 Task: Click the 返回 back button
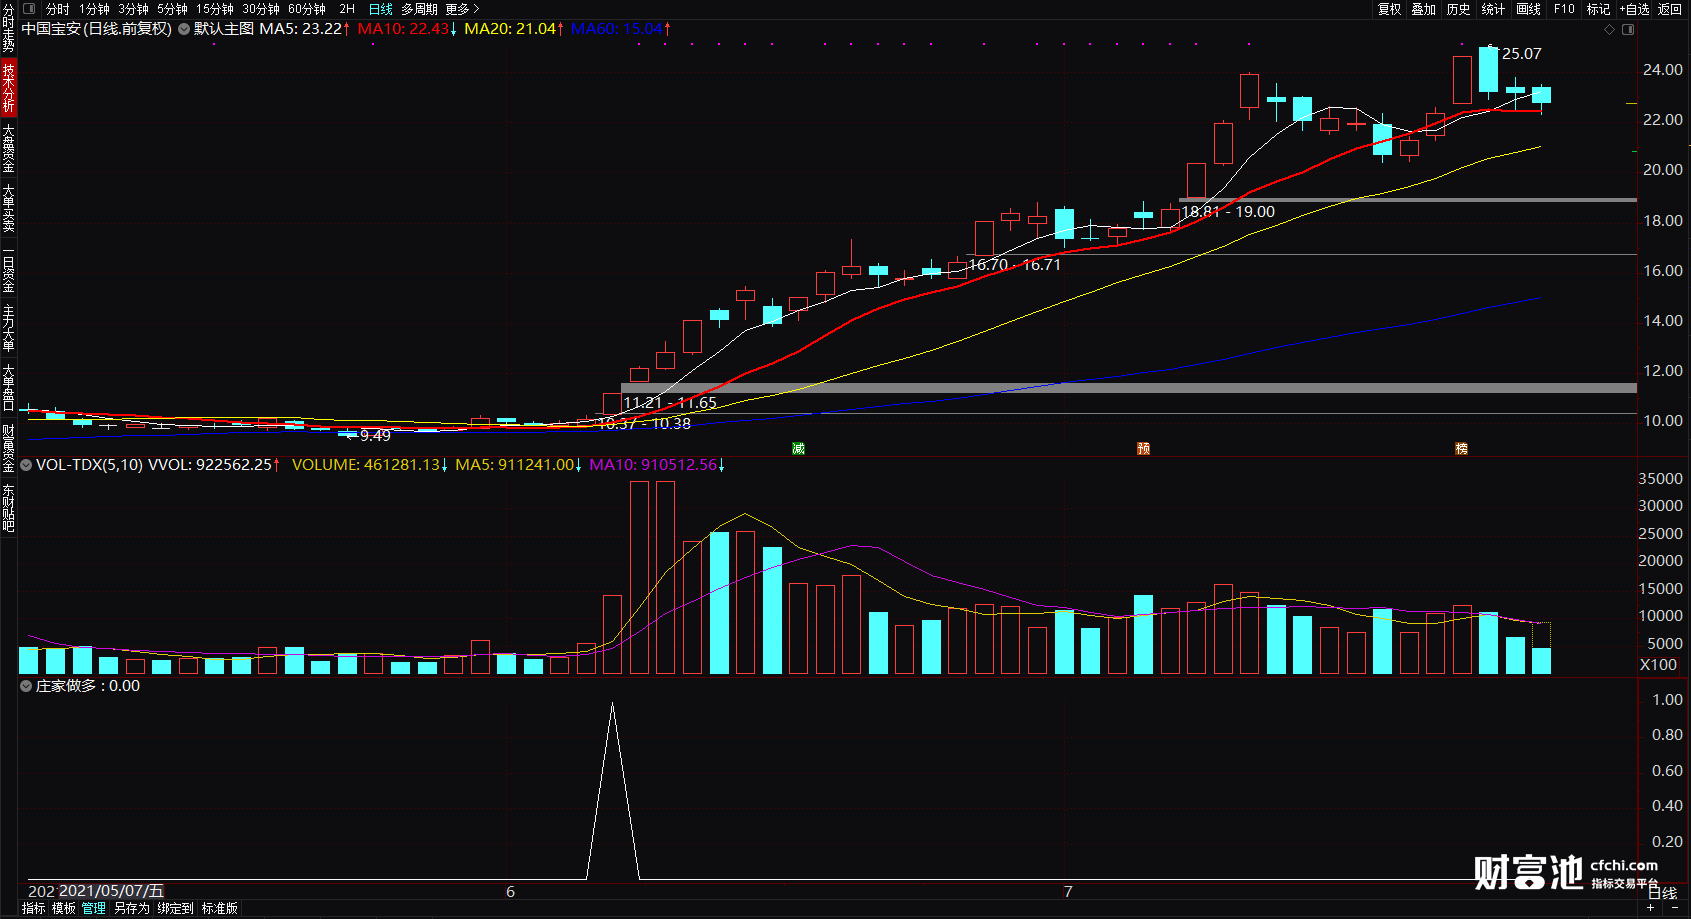click(1670, 9)
